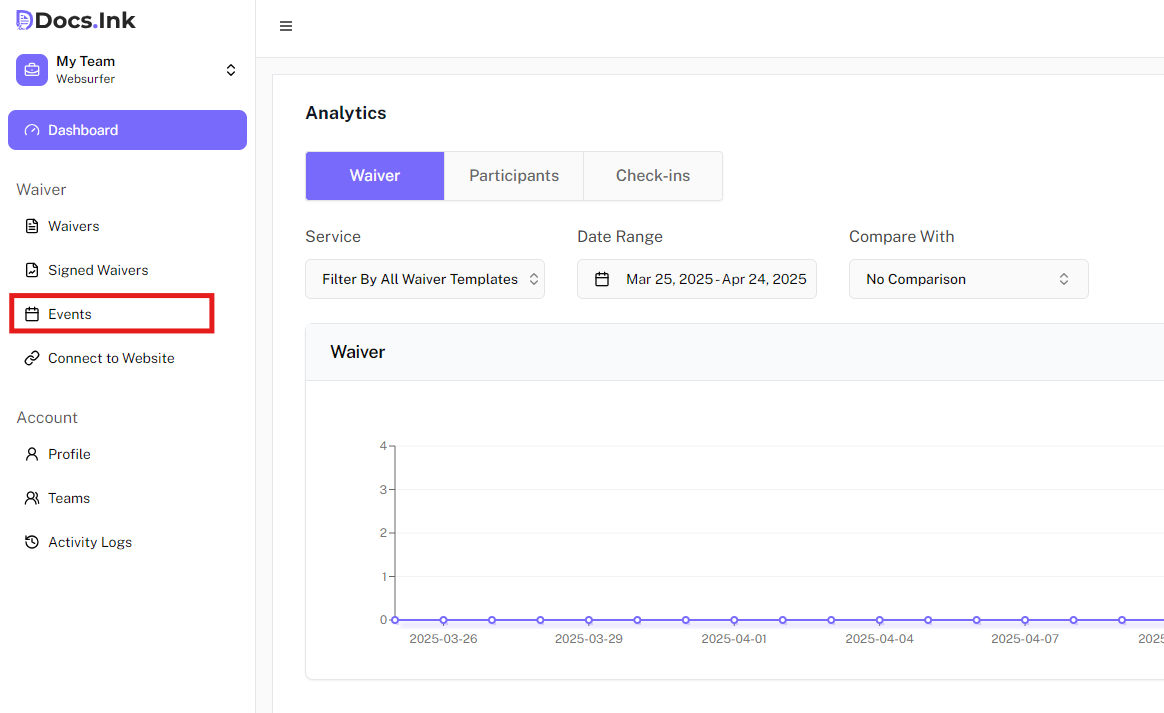This screenshot has width=1164, height=713.
Task: Open the No Comparison dropdown
Action: click(968, 279)
